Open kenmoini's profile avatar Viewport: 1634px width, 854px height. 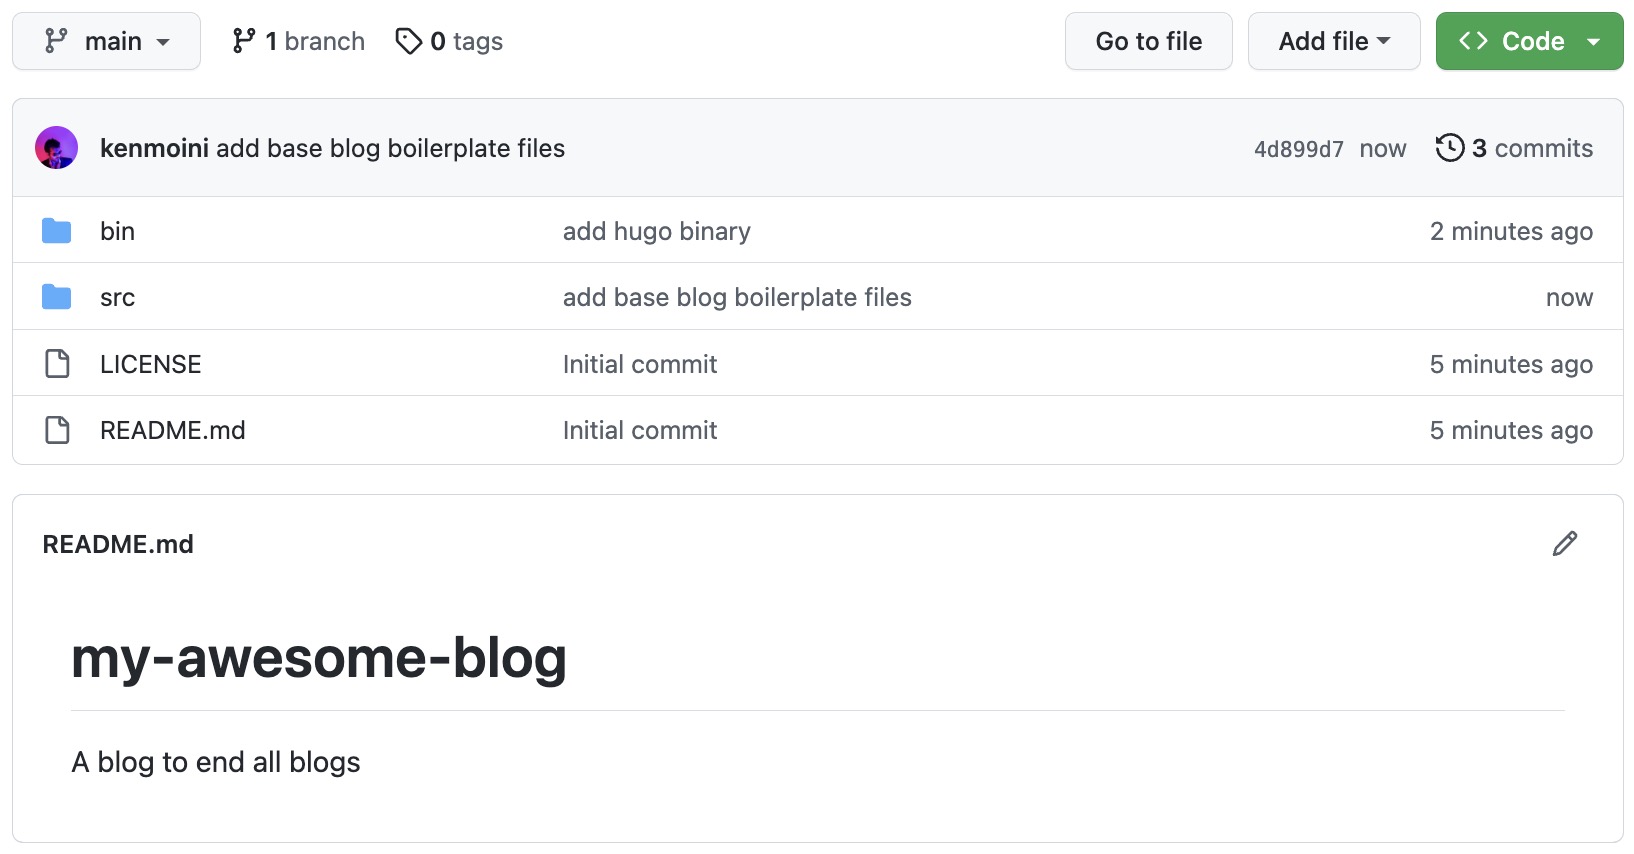click(x=56, y=148)
